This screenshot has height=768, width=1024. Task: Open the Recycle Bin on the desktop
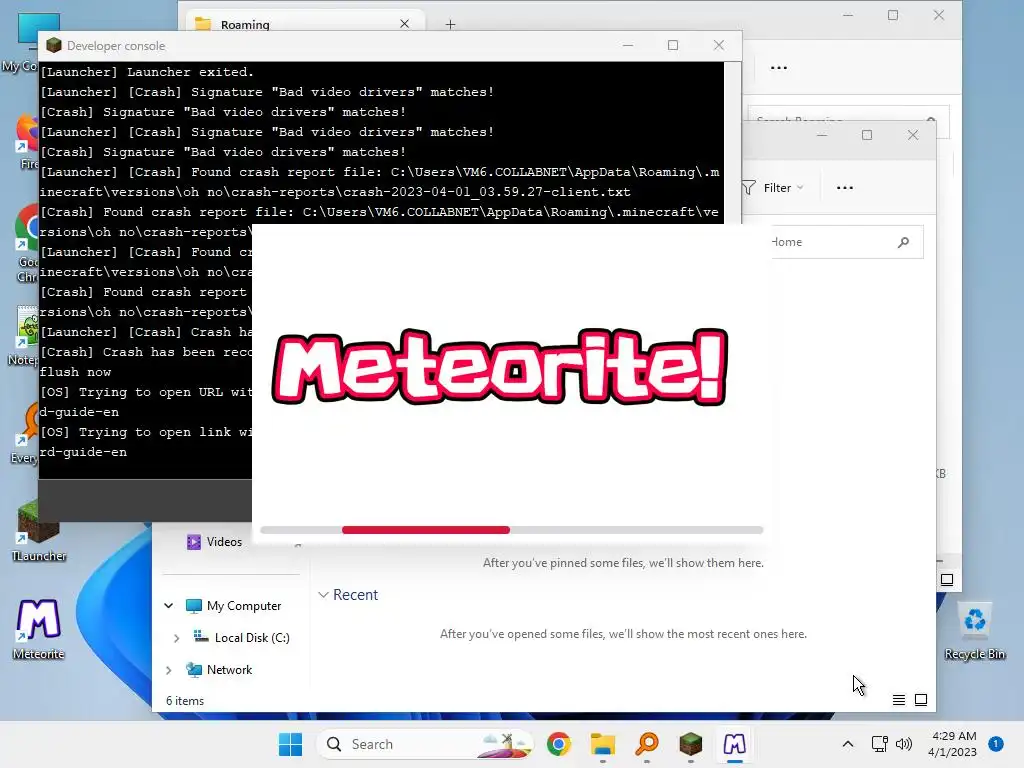(x=974, y=630)
